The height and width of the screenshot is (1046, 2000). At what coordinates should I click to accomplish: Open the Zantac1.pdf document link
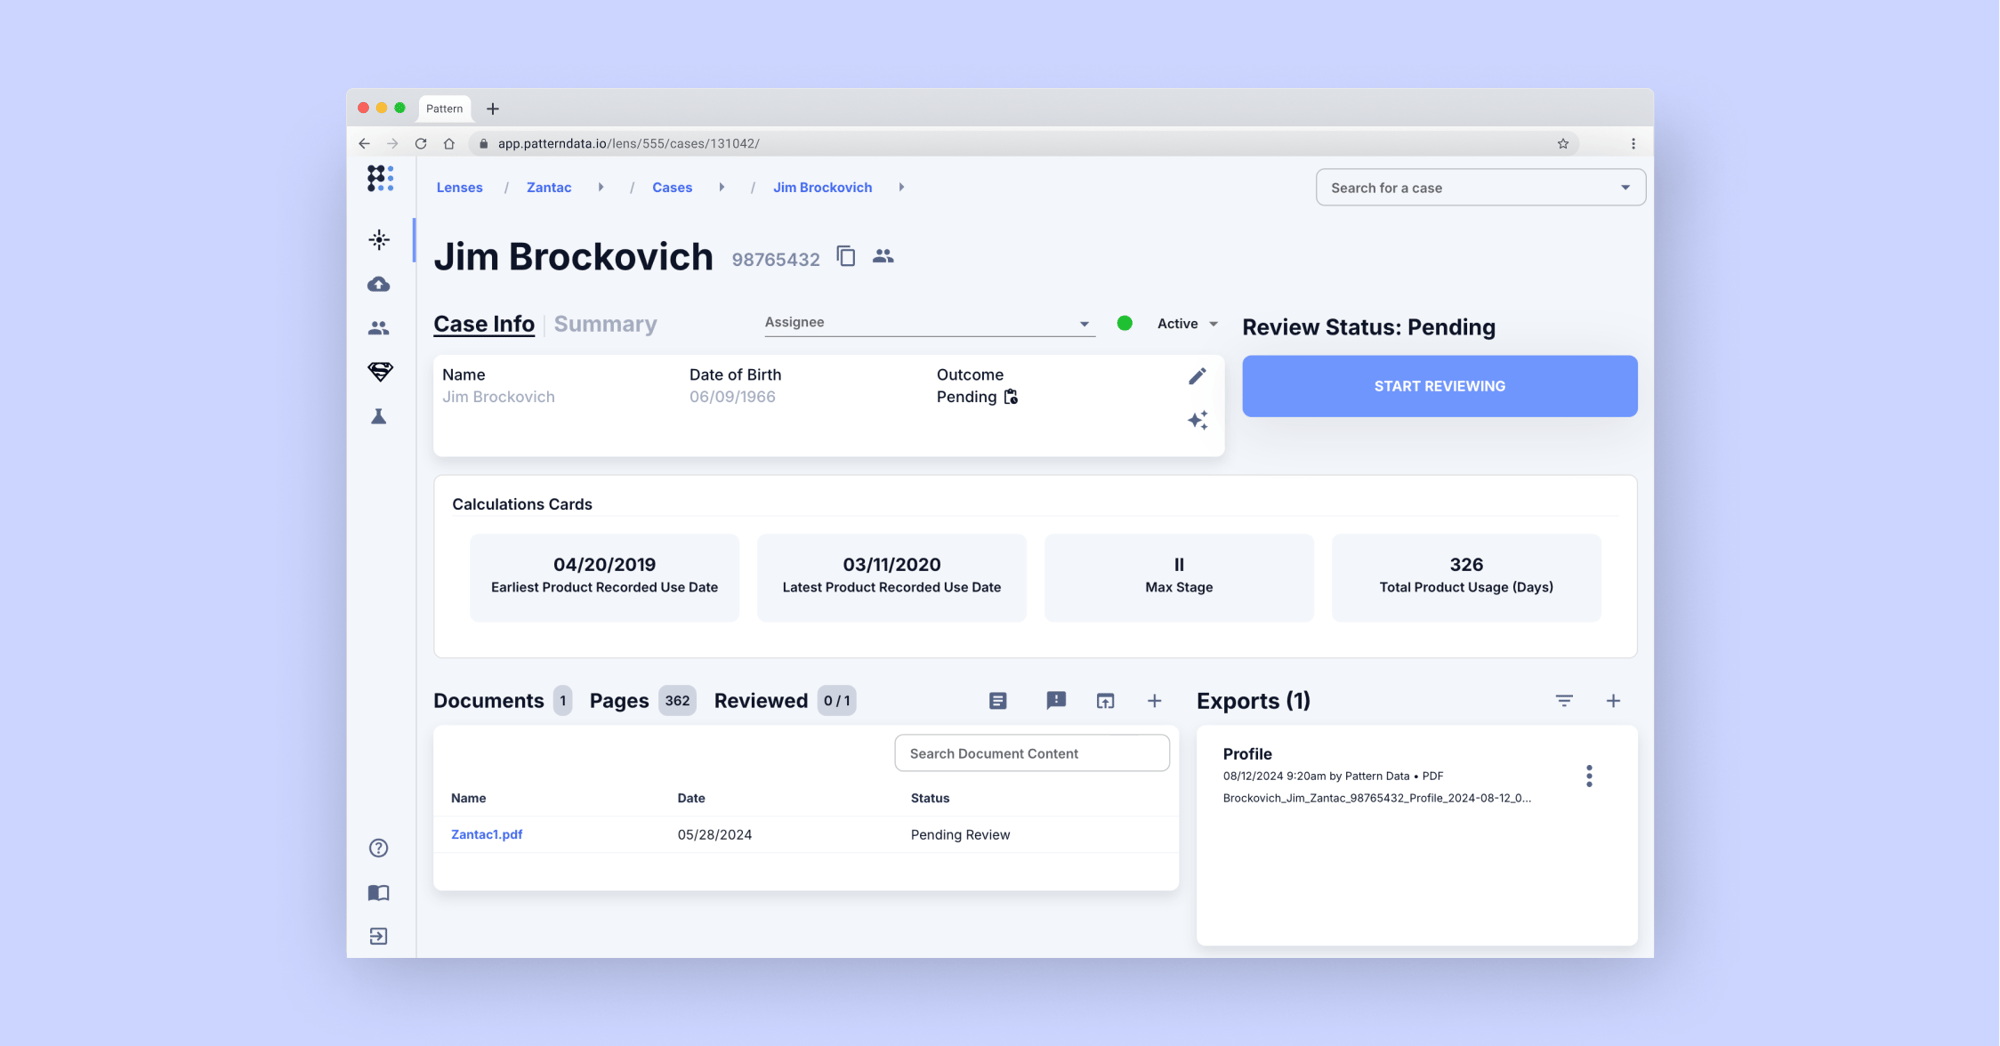point(487,834)
